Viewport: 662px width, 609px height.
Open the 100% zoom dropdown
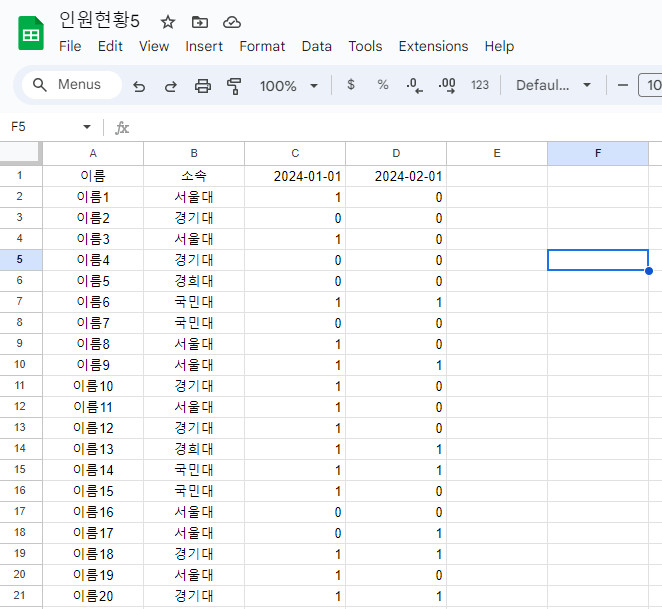(x=289, y=86)
